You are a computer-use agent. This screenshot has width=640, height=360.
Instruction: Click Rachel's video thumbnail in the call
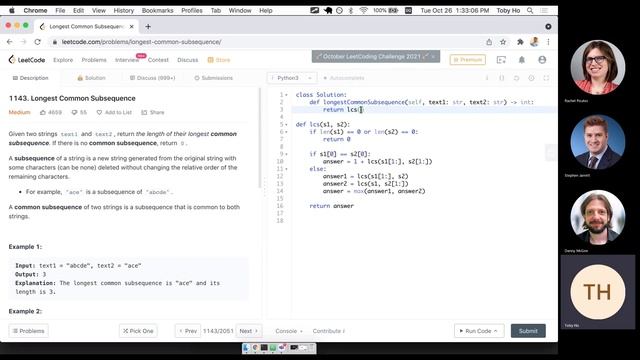[598, 67]
